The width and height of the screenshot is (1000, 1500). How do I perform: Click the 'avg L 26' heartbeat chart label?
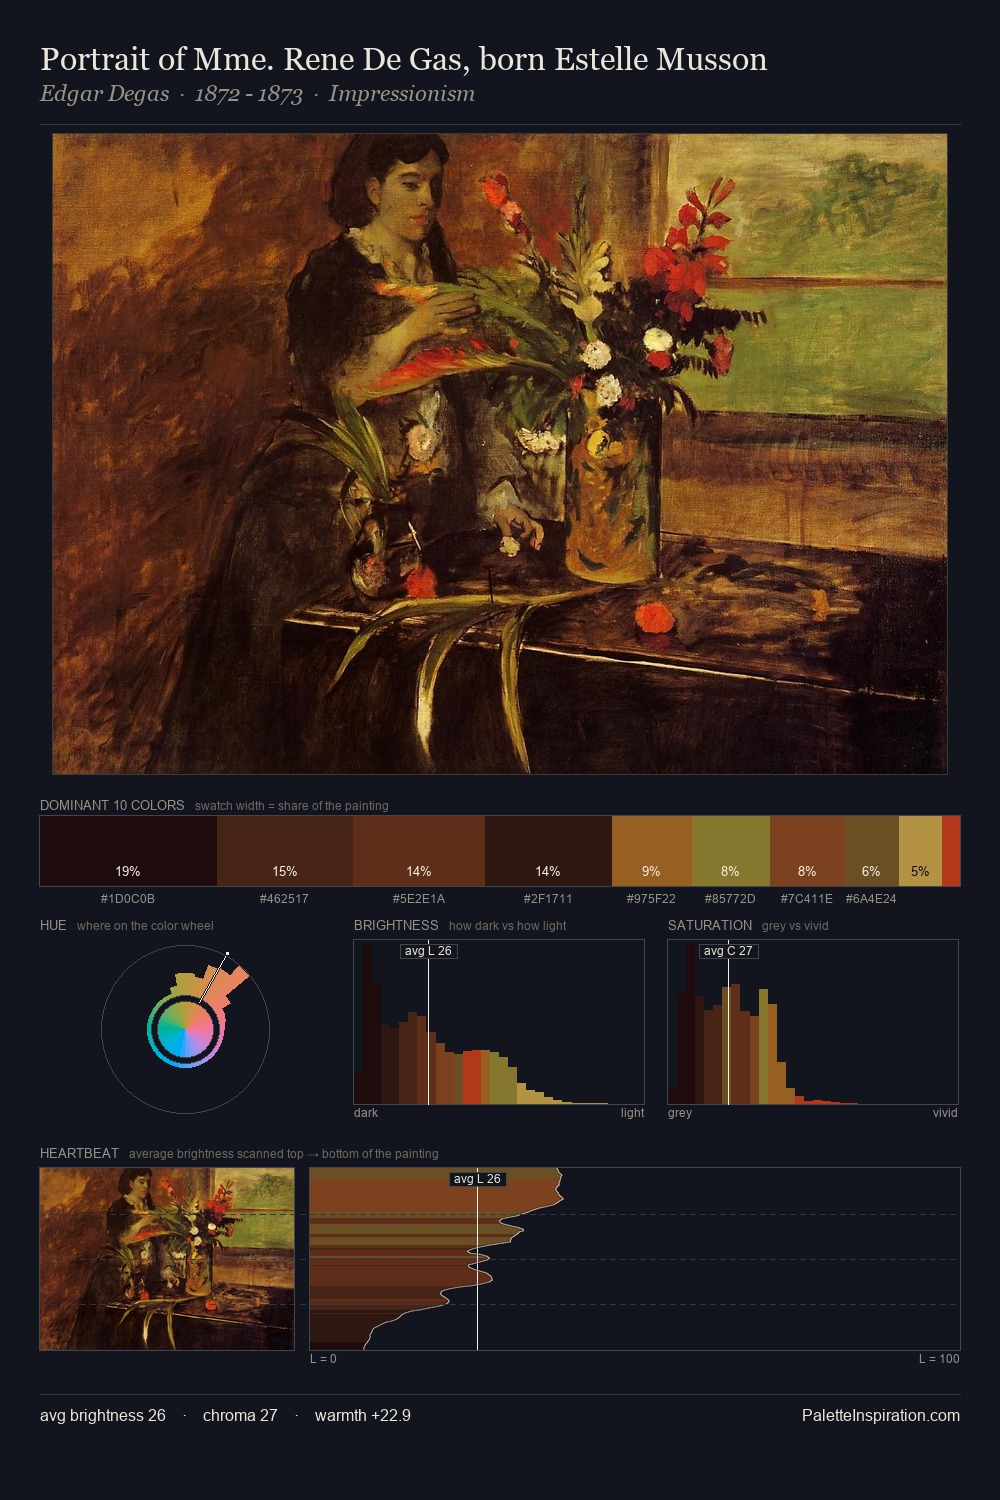coord(477,1179)
